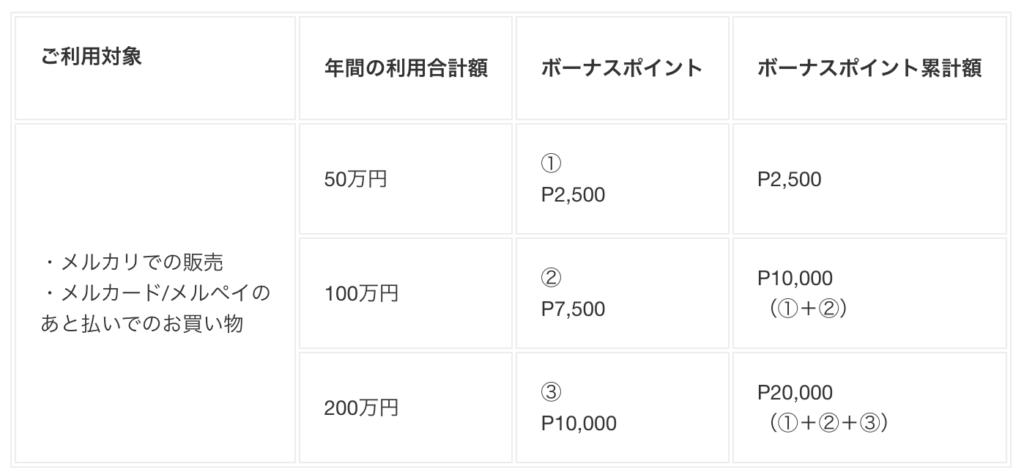Click the 200万円 cell
Screen dimensions: 1024x475
361,407
